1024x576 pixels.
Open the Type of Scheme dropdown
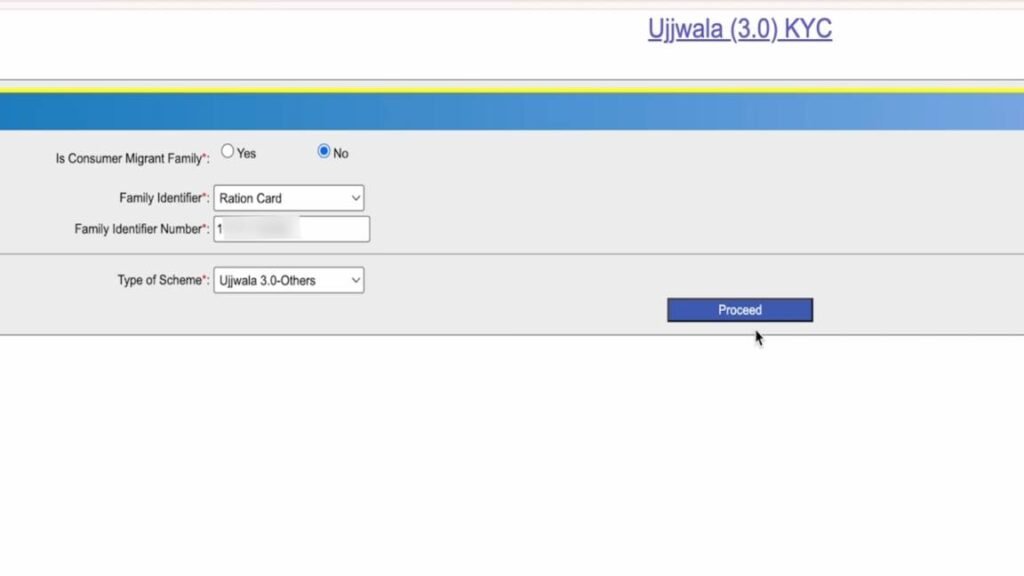coord(289,280)
